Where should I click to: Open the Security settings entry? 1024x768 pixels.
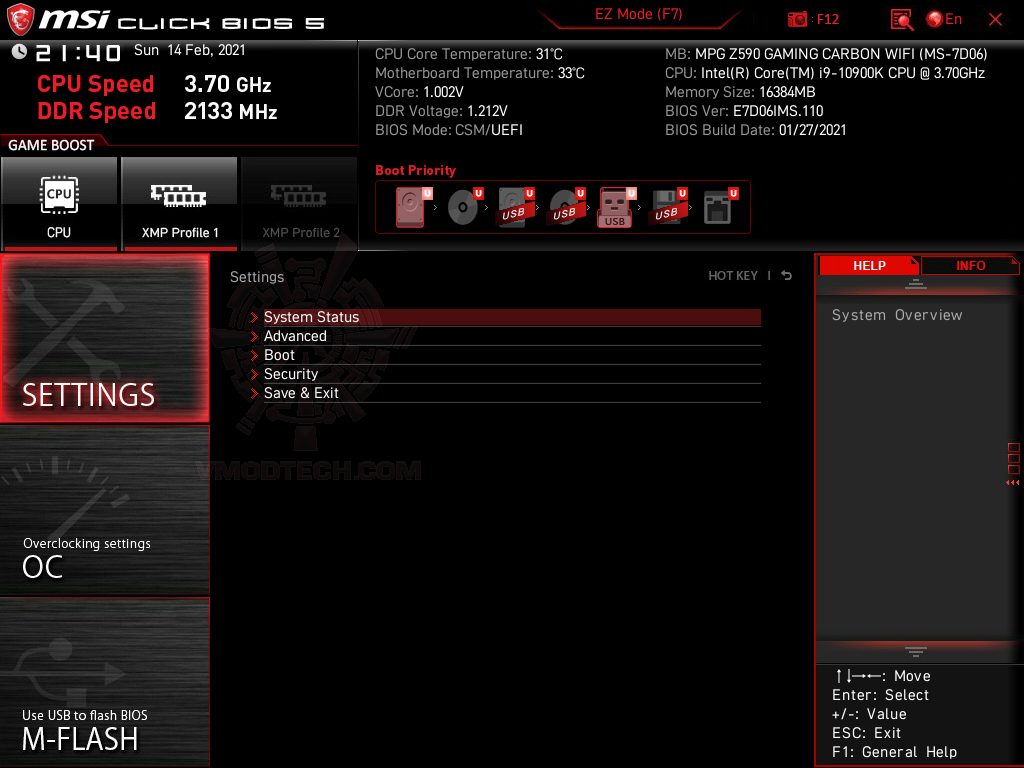[290, 373]
